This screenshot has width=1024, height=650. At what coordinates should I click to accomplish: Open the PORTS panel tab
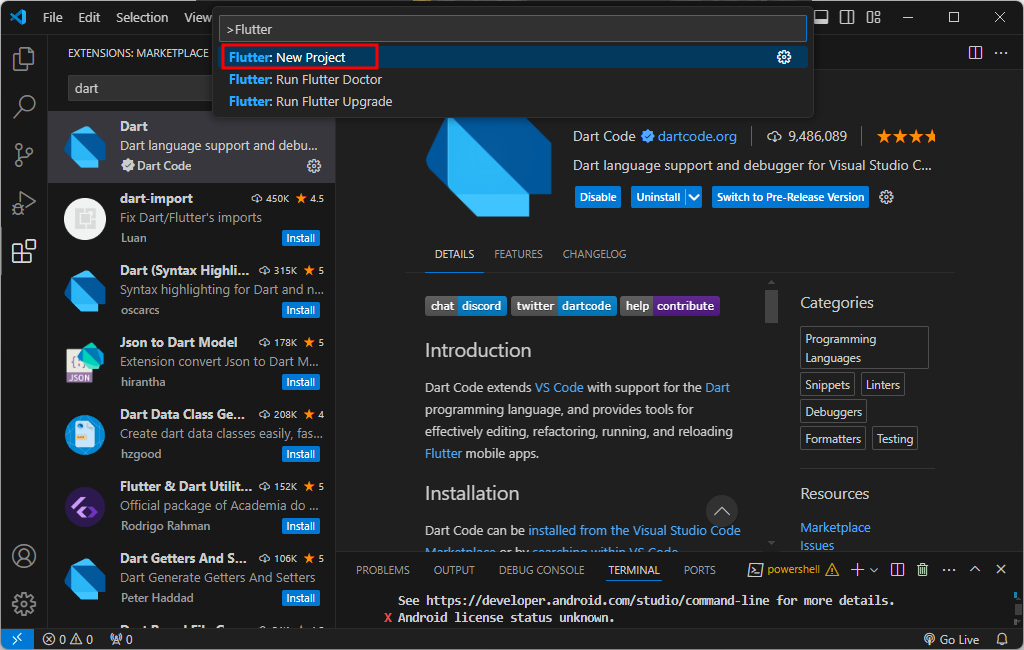pyautogui.click(x=699, y=570)
